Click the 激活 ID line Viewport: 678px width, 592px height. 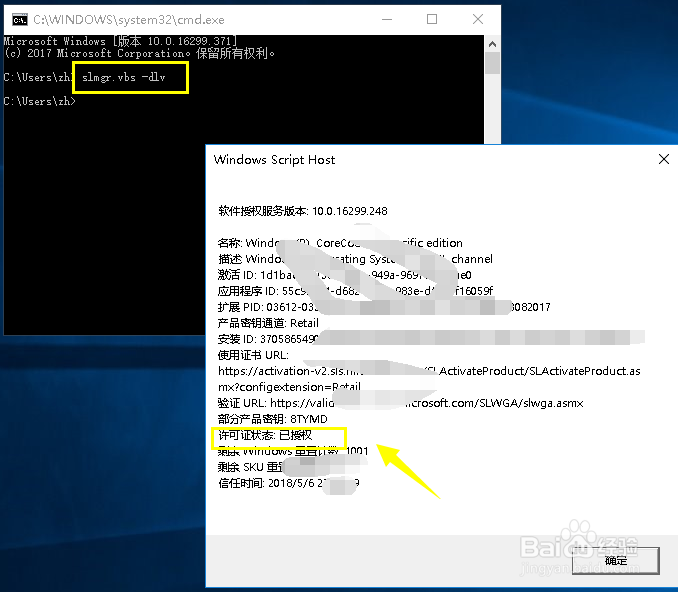pos(345,275)
